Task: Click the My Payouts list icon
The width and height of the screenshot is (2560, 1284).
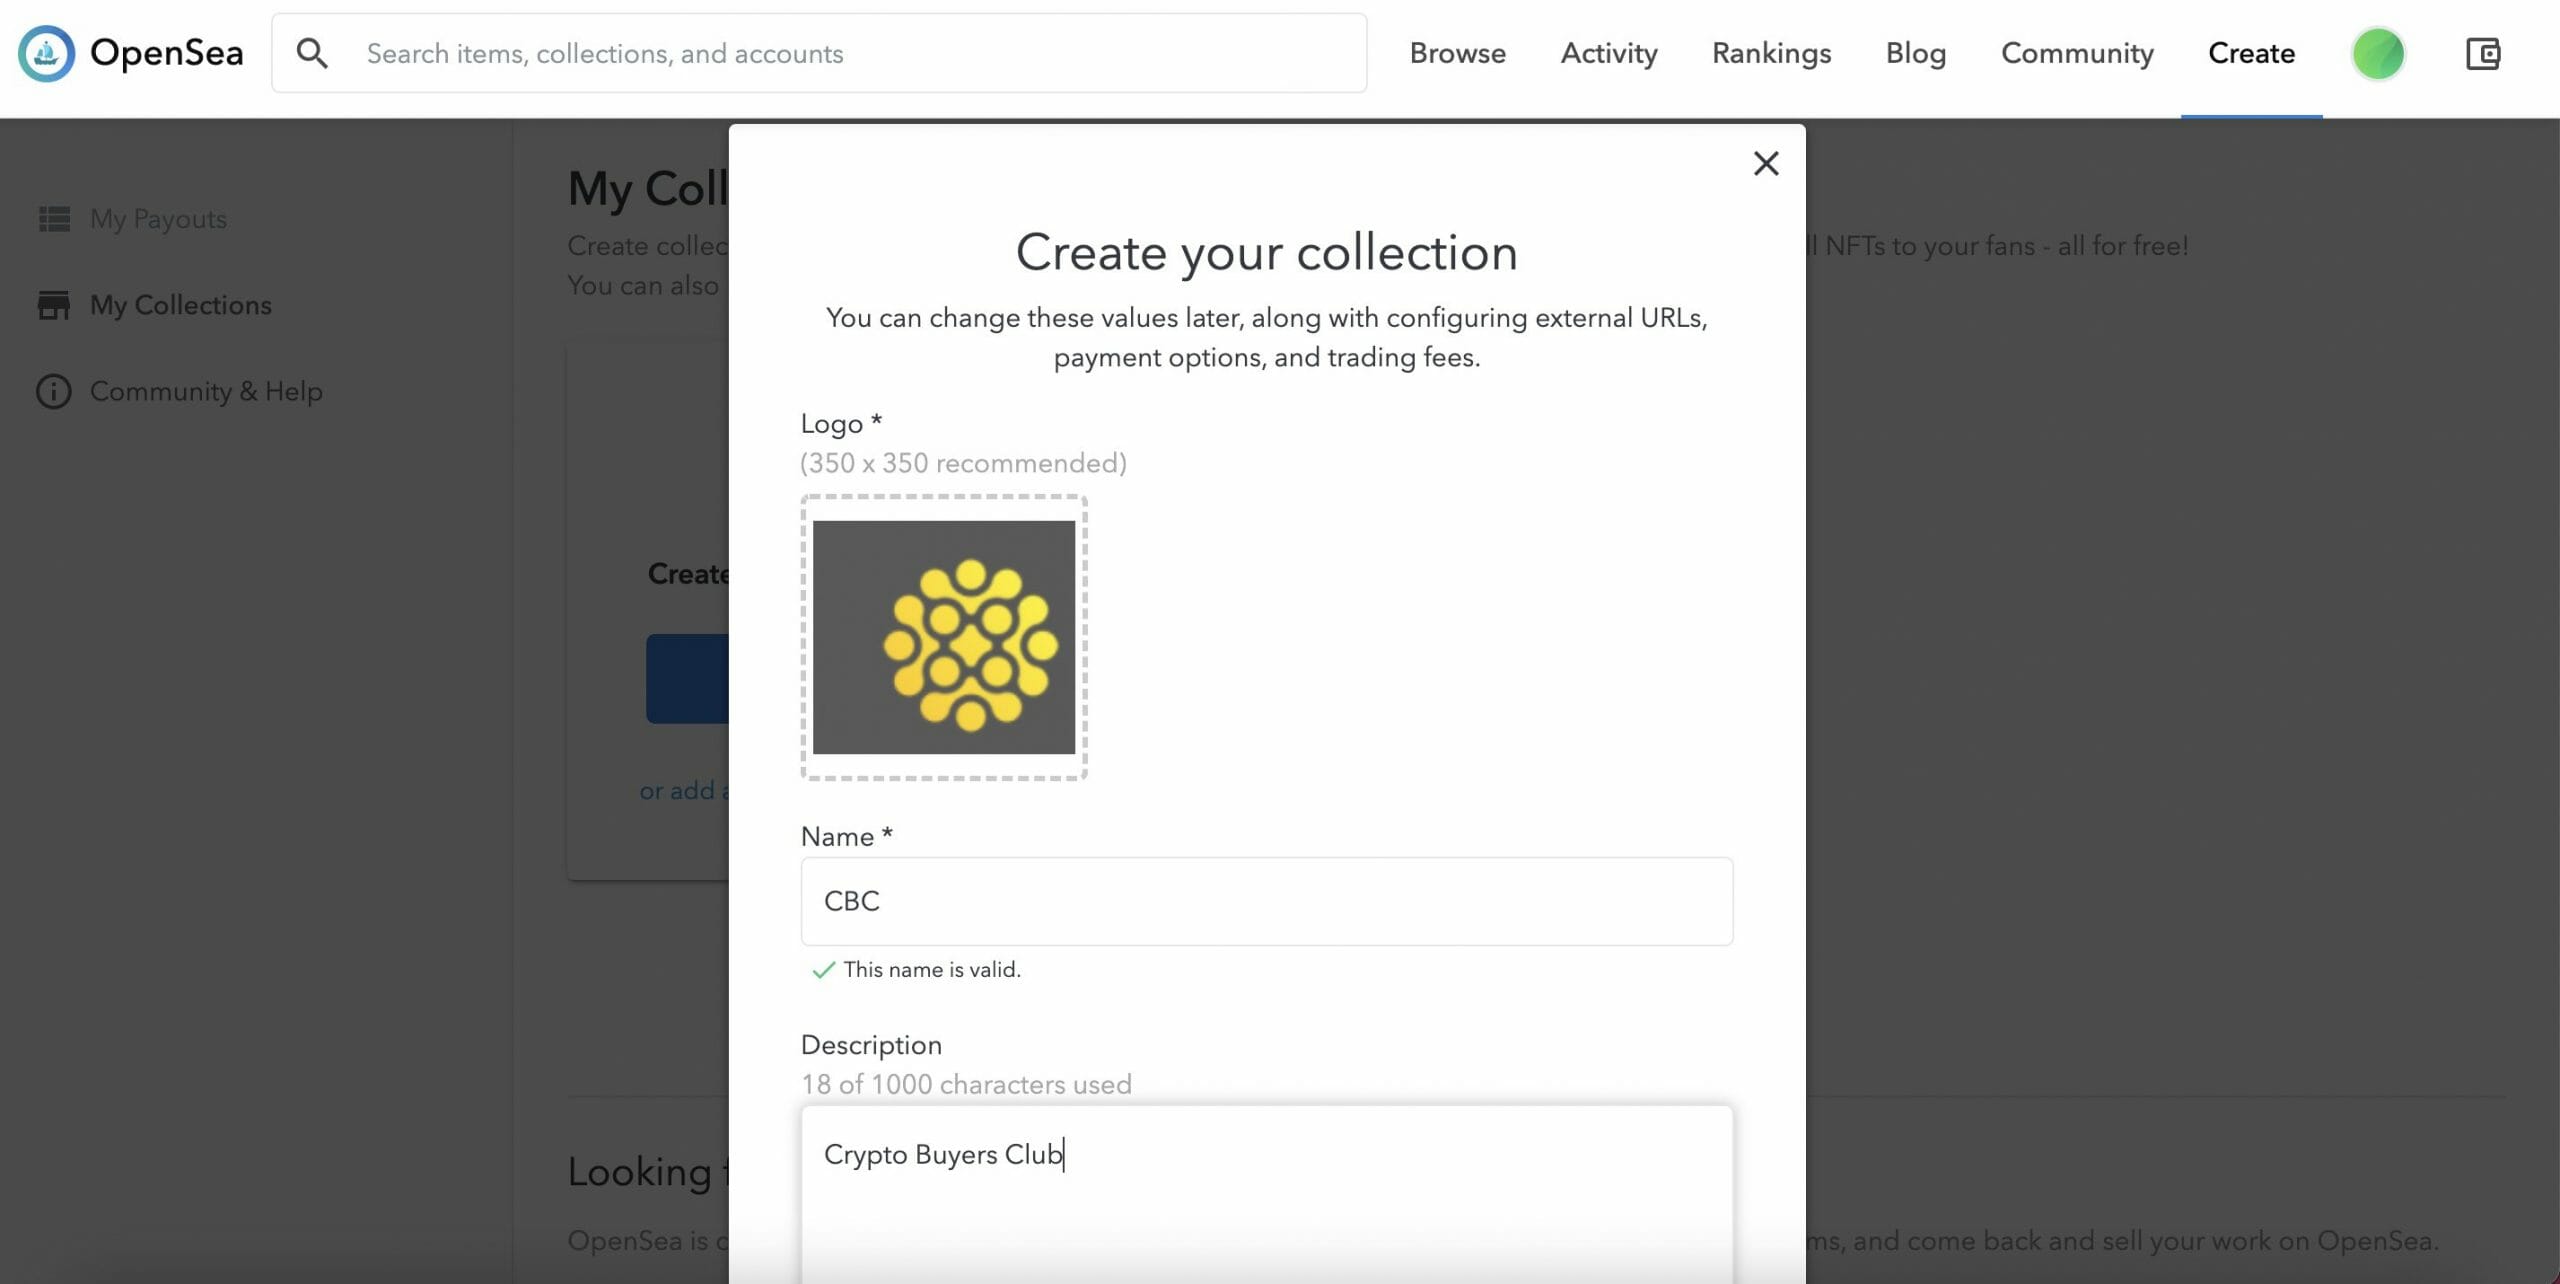Action: coord(54,218)
